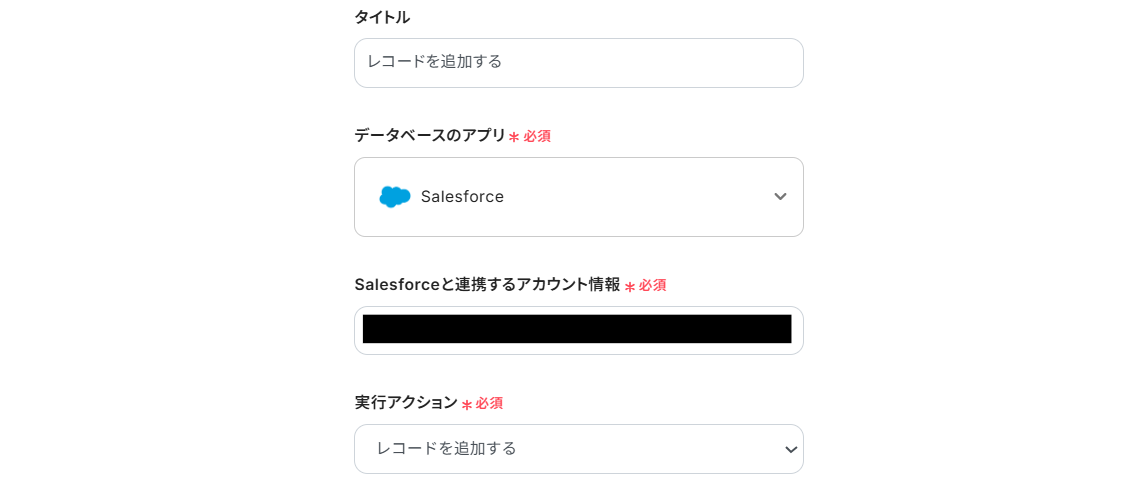Image resolution: width=1144 pixels, height=487 pixels.
Task: Select レコードを追加する text in 実行アクション box
Action: (446, 449)
